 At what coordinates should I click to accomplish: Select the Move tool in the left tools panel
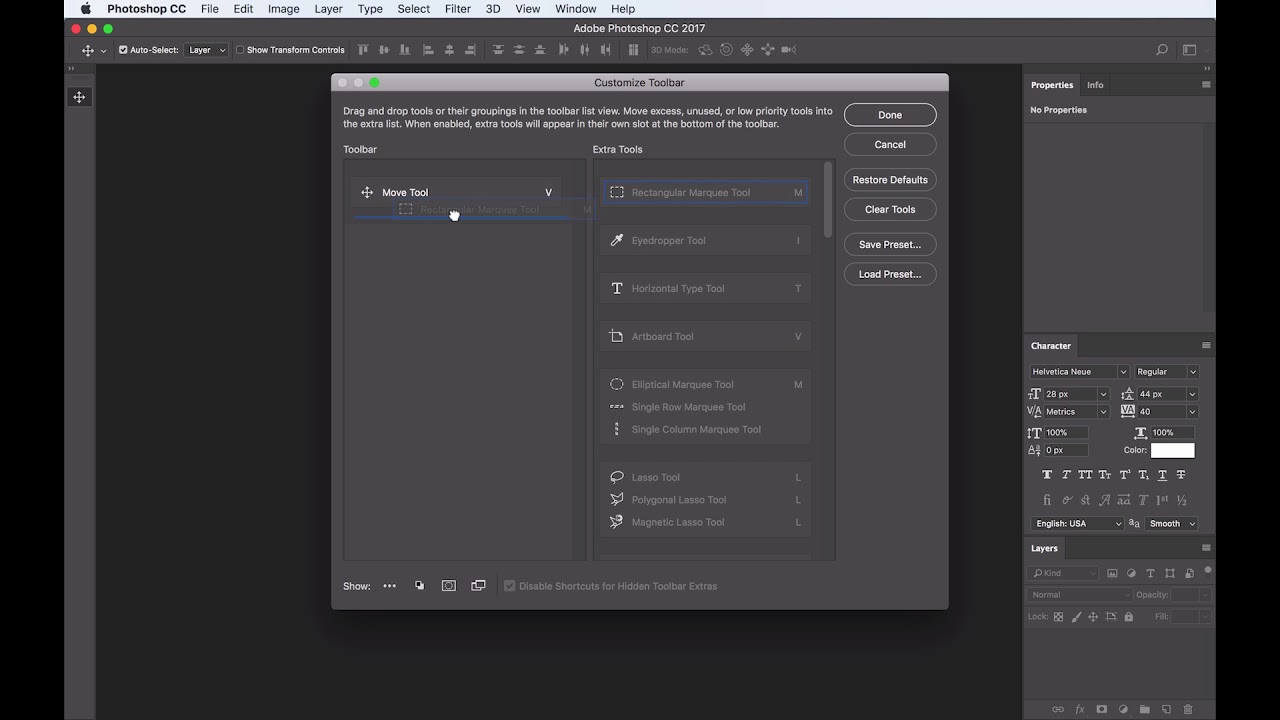(79, 97)
